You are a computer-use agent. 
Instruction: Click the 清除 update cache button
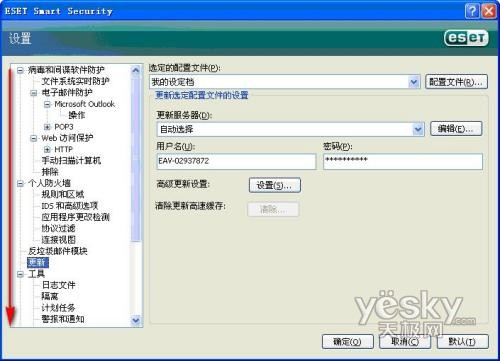[x=273, y=210]
